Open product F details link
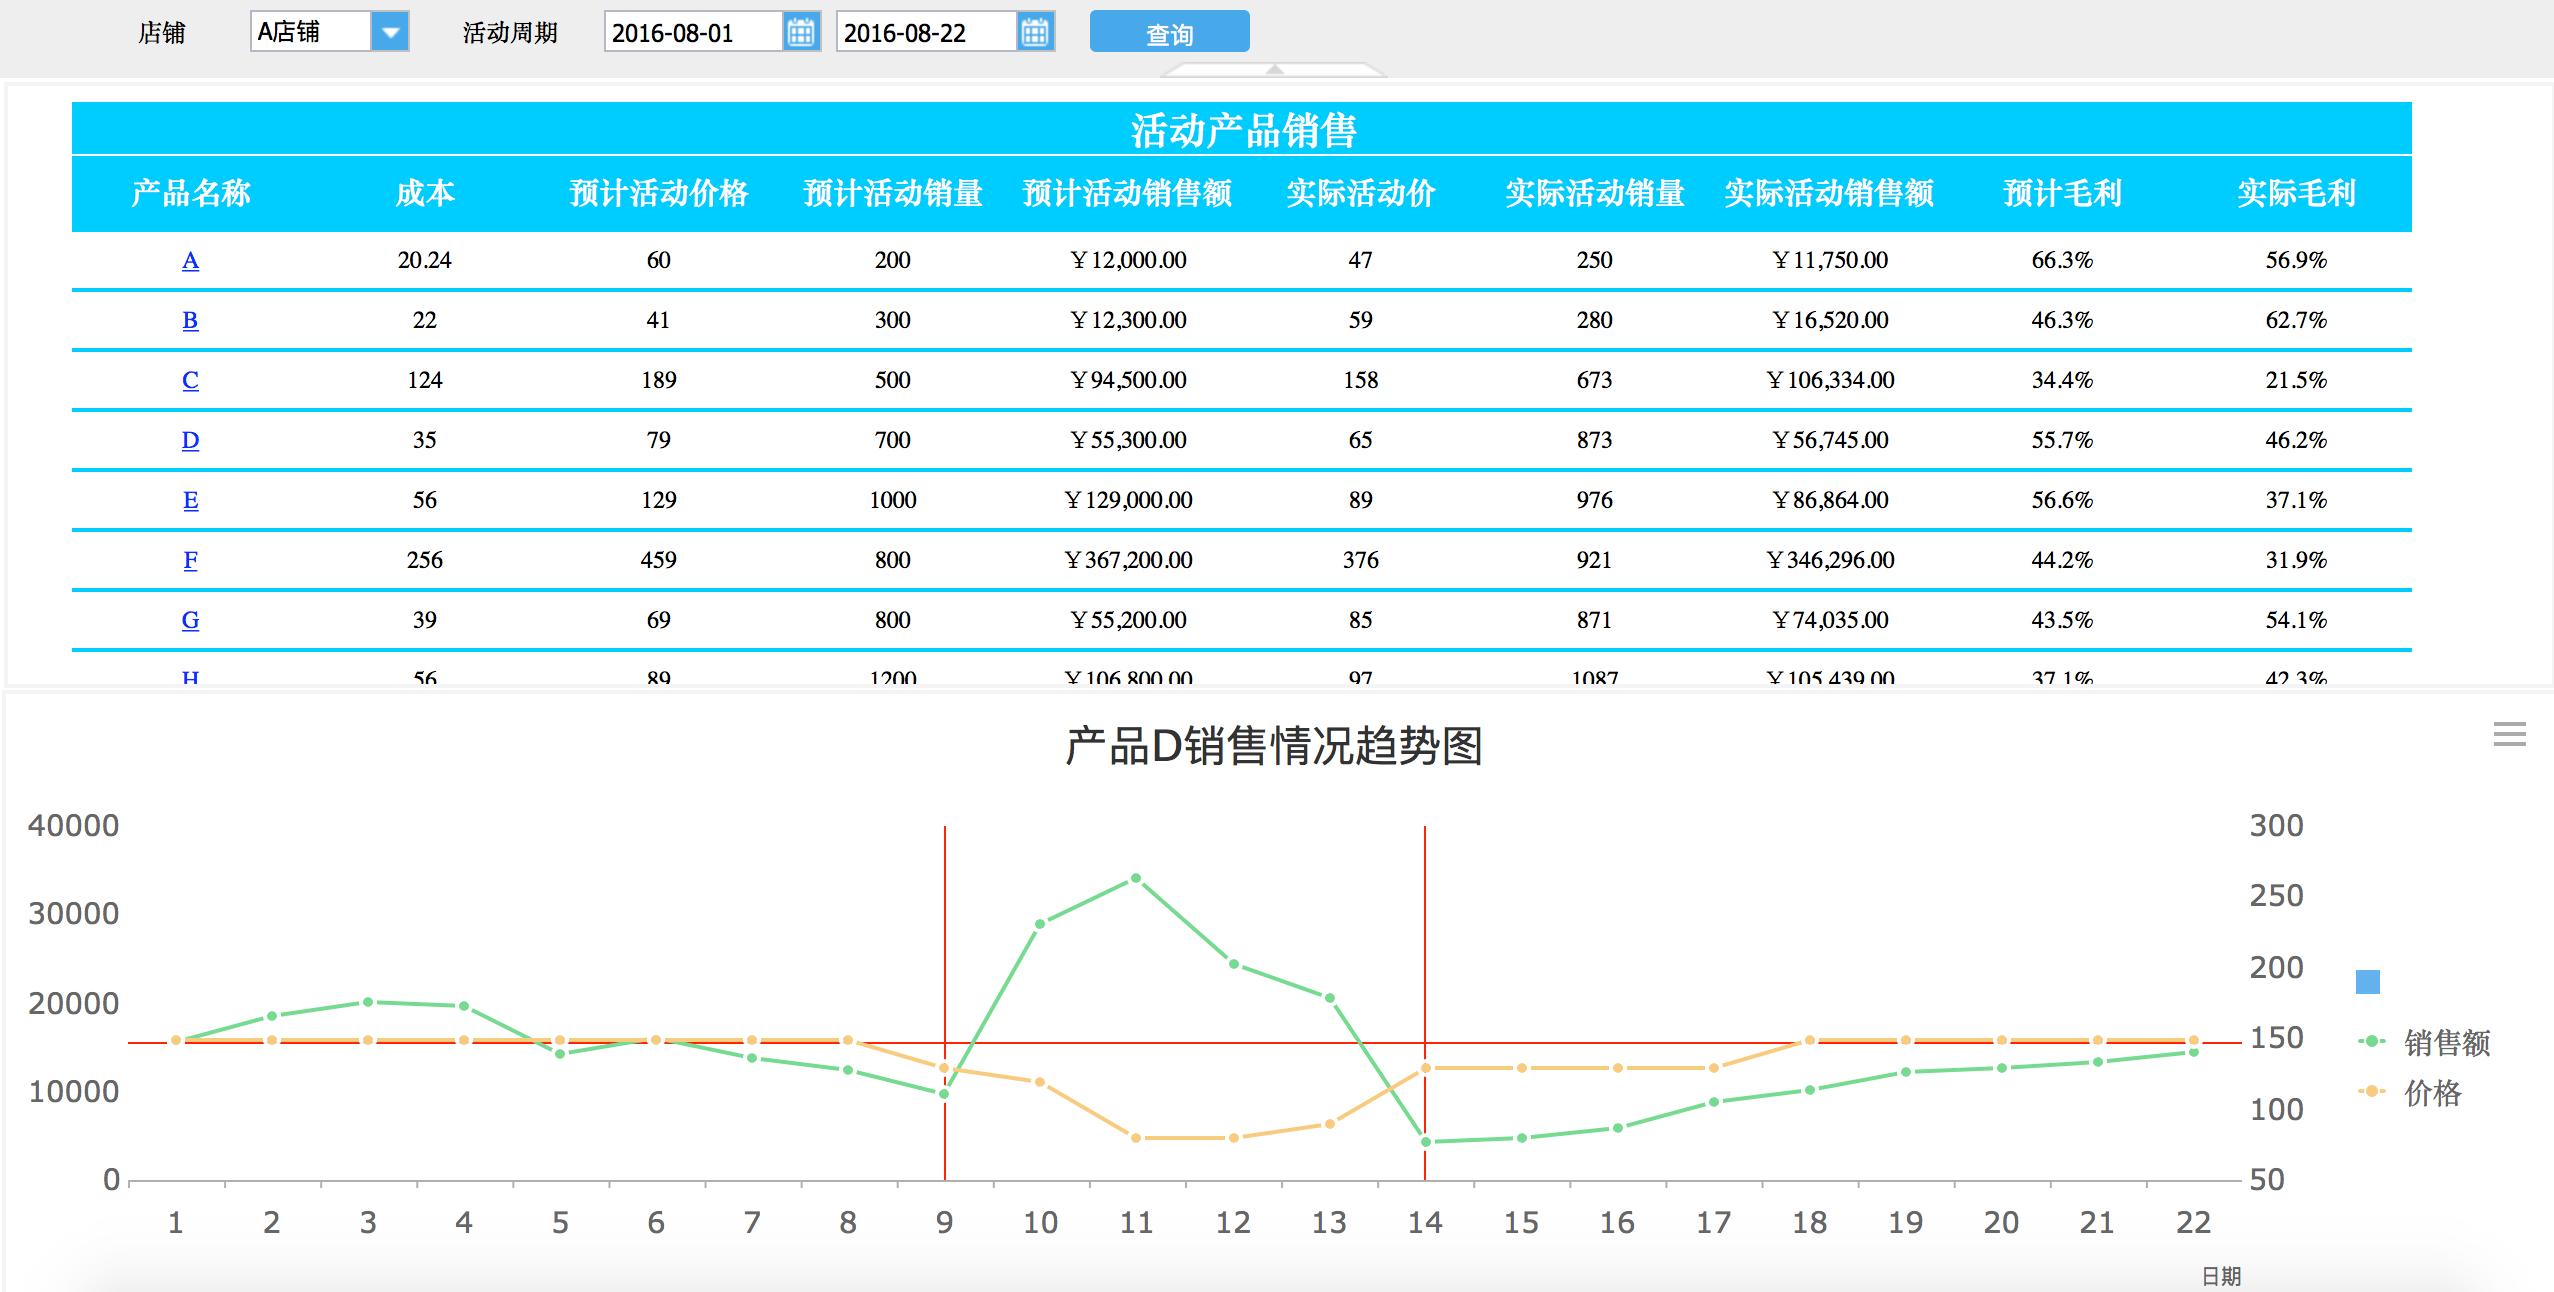The image size is (2554, 1292). tap(191, 560)
